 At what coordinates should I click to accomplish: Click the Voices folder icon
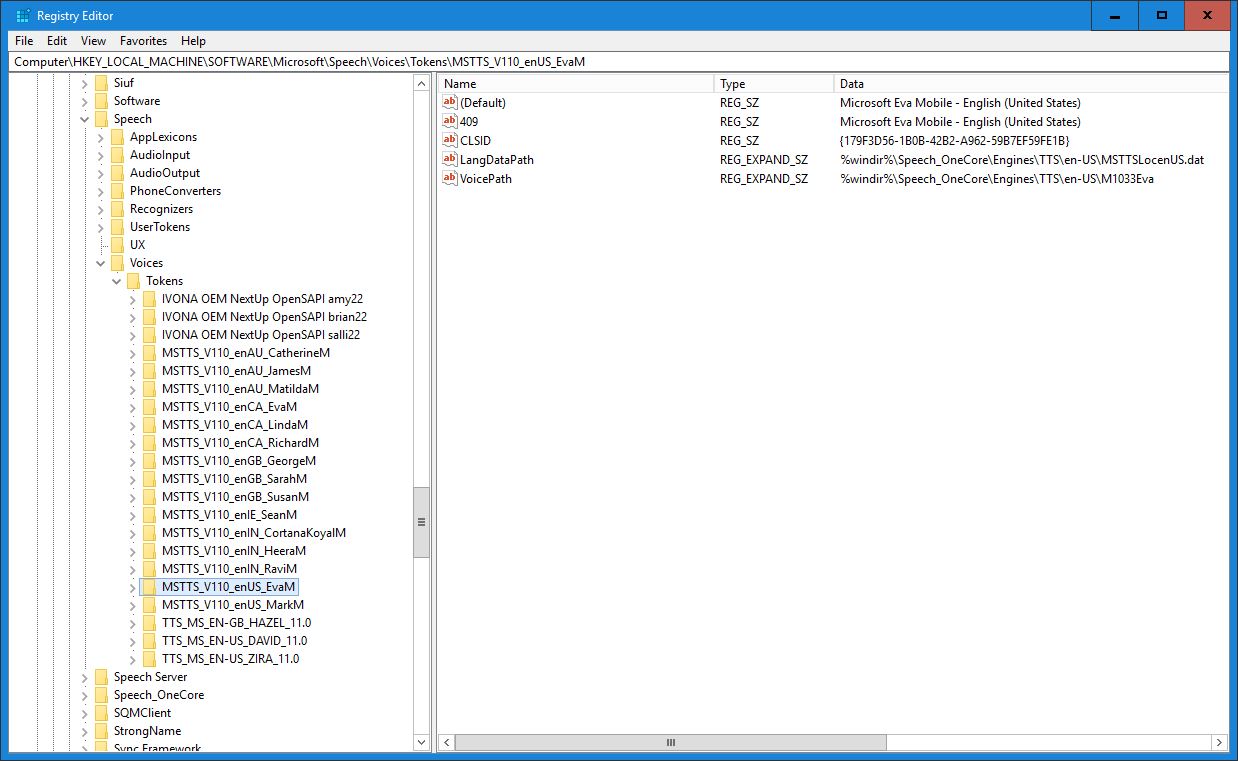click(118, 263)
